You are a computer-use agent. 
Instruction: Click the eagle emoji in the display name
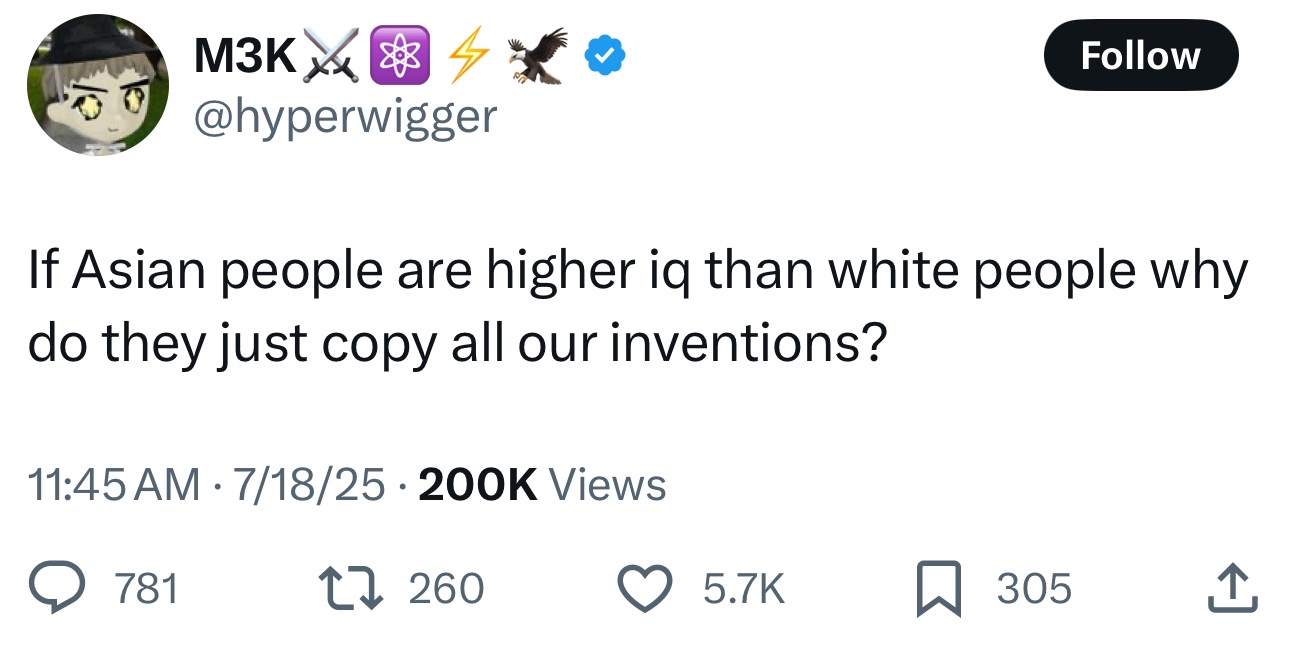click(x=538, y=56)
